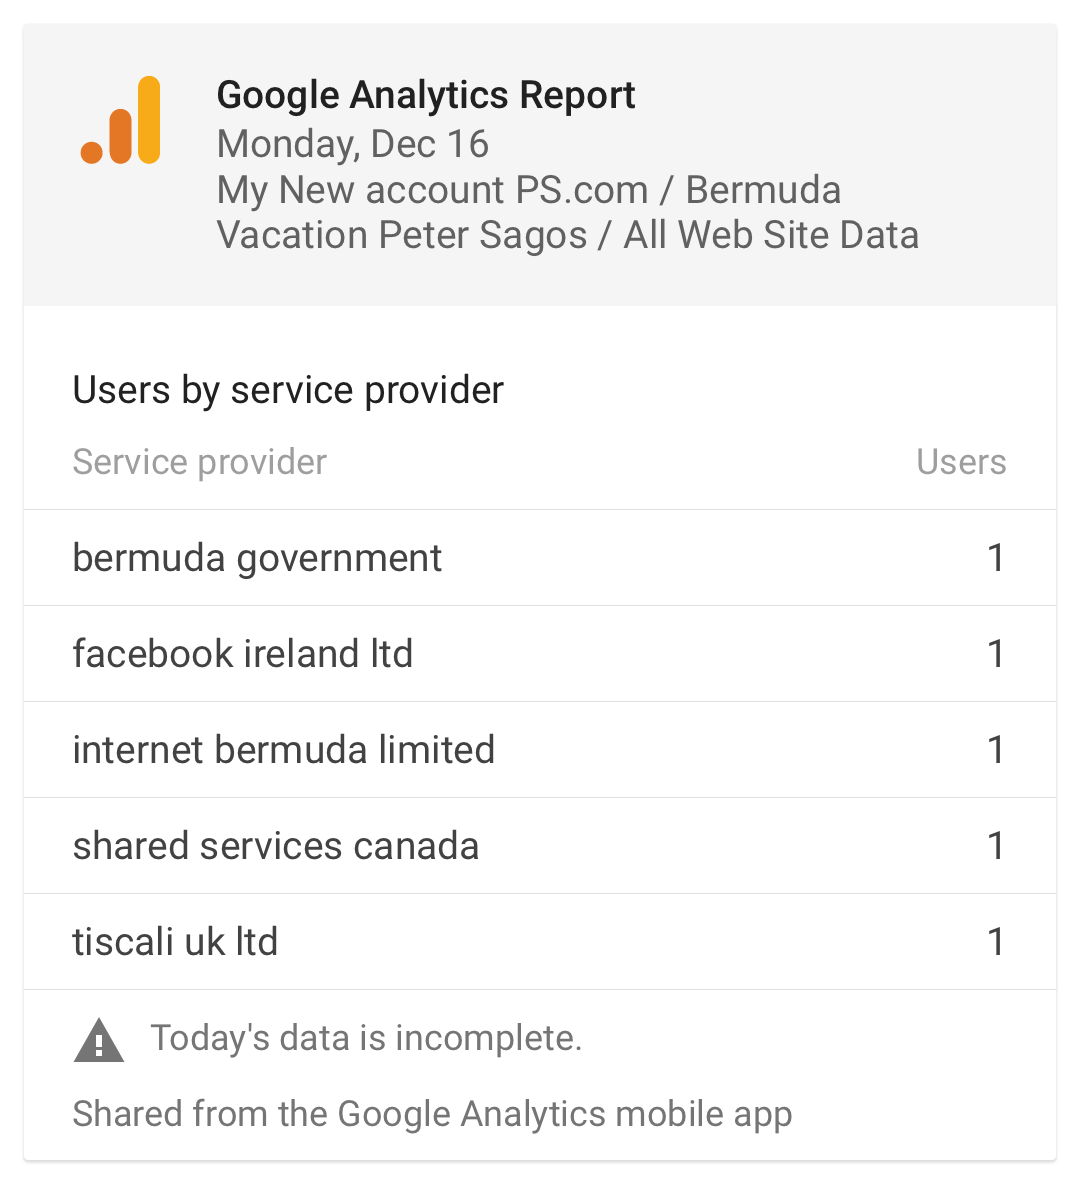Select the tiscali uk ltd row
Image resolution: width=1080 pixels, height=1185 pixels.
point(540,942)
